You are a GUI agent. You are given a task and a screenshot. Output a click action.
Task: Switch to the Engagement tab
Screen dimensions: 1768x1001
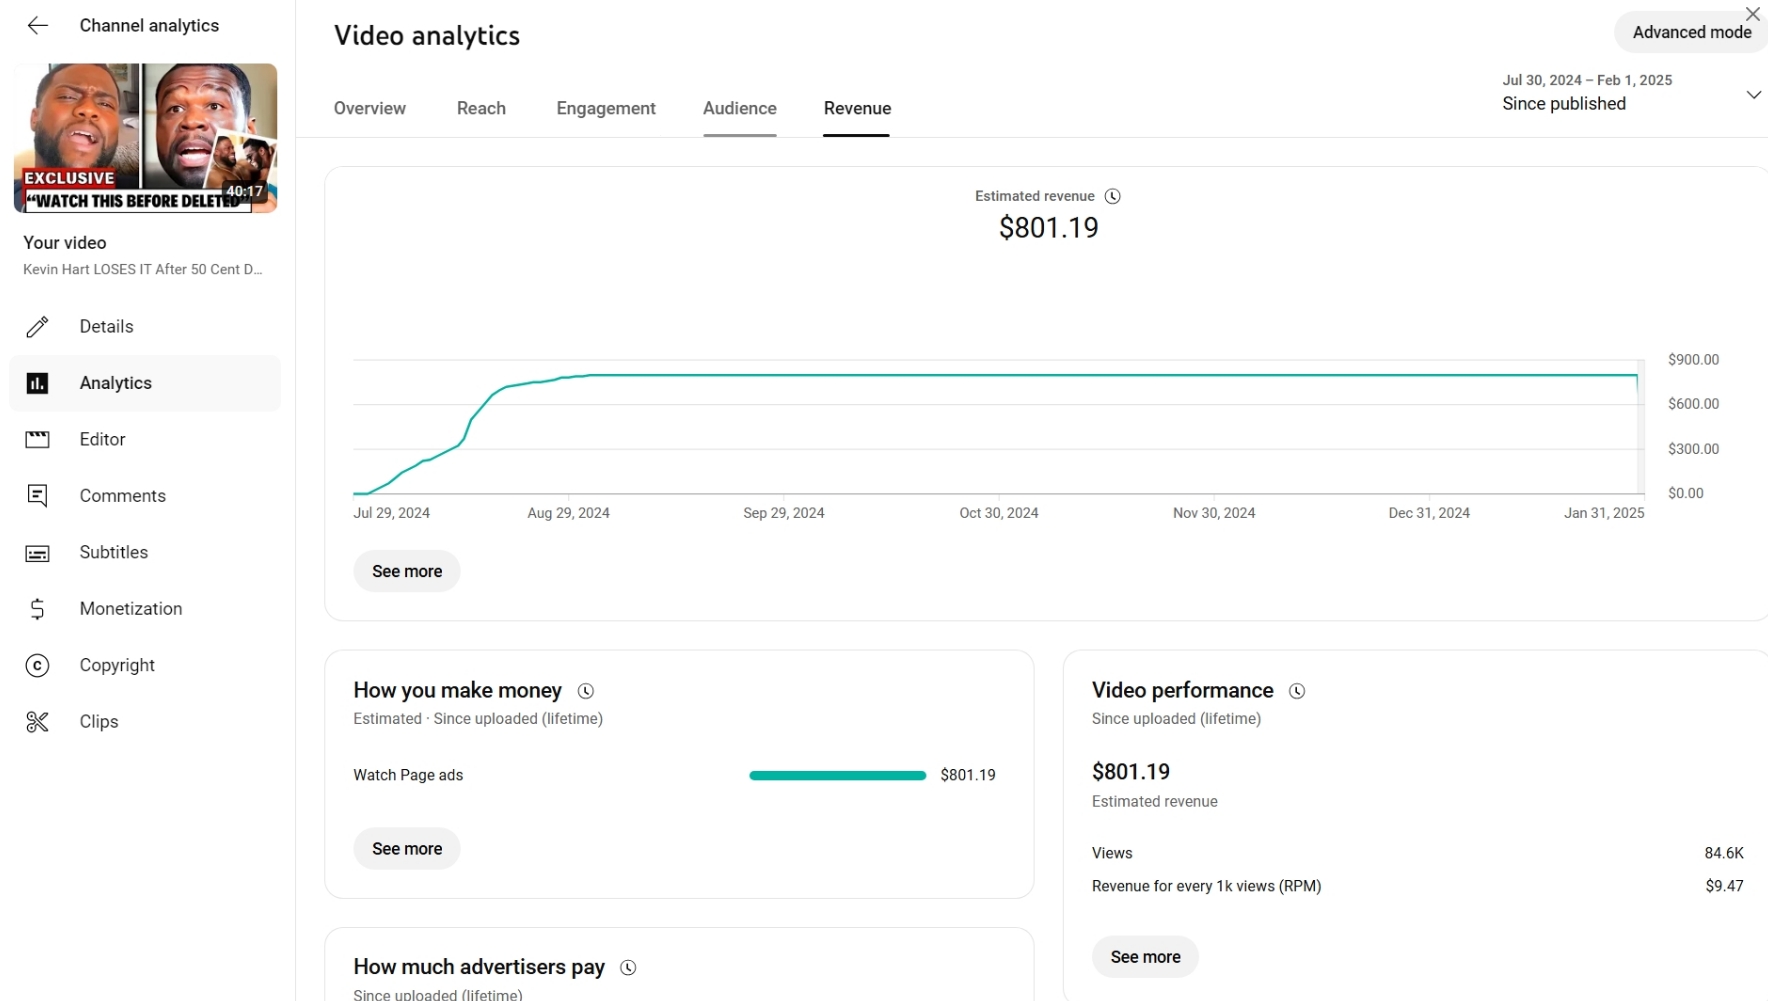(x=606, y=108)
